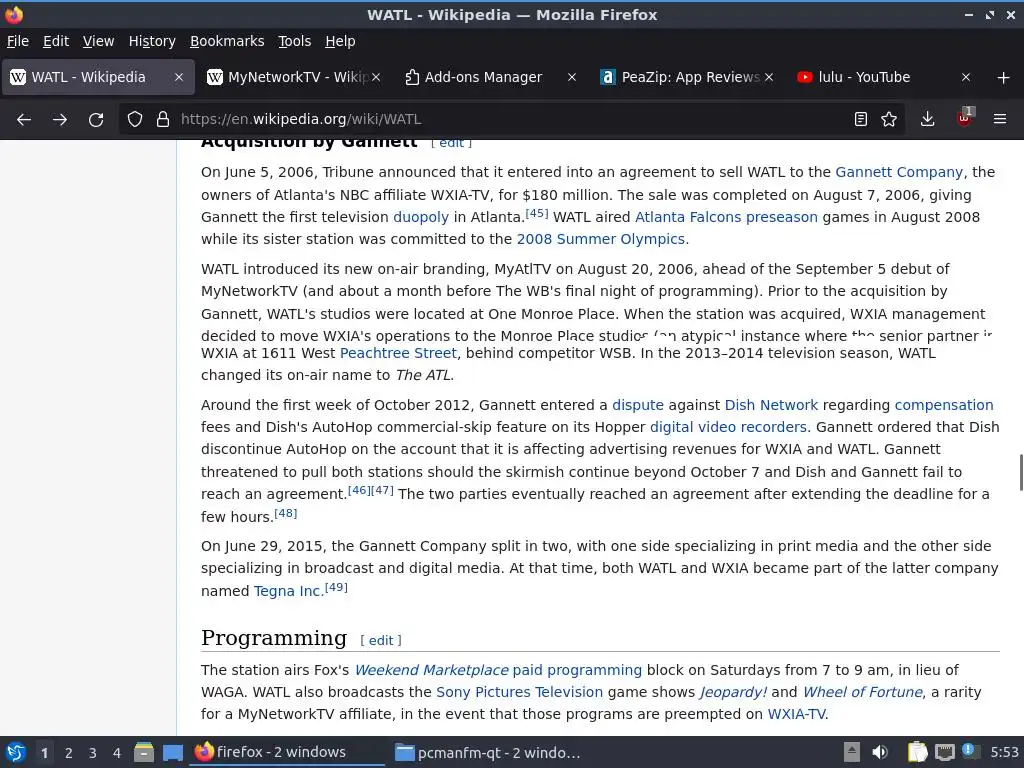The height and width of the screenshot is (768, 1024).
Task: Open the Jeopardy! link
Action: [x=733, y=692]
